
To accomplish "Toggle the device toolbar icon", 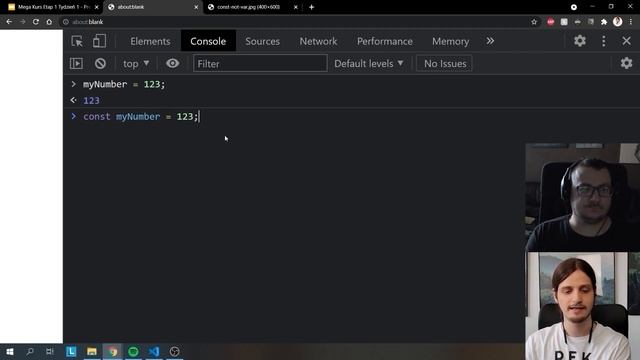I will click(x=99, y=41).
